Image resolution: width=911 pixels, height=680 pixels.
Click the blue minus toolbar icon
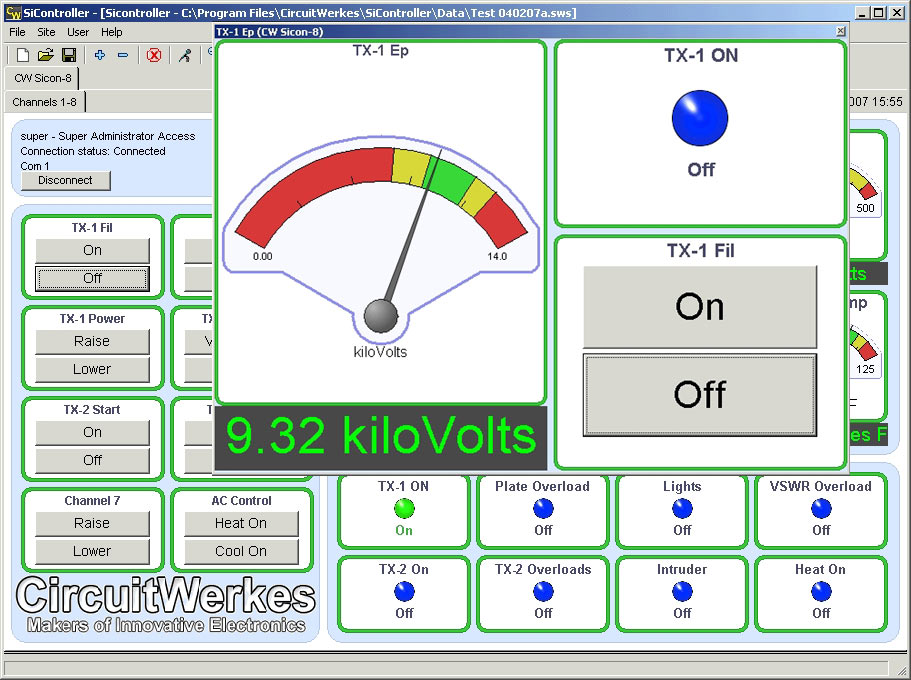[x=123, y=55]
